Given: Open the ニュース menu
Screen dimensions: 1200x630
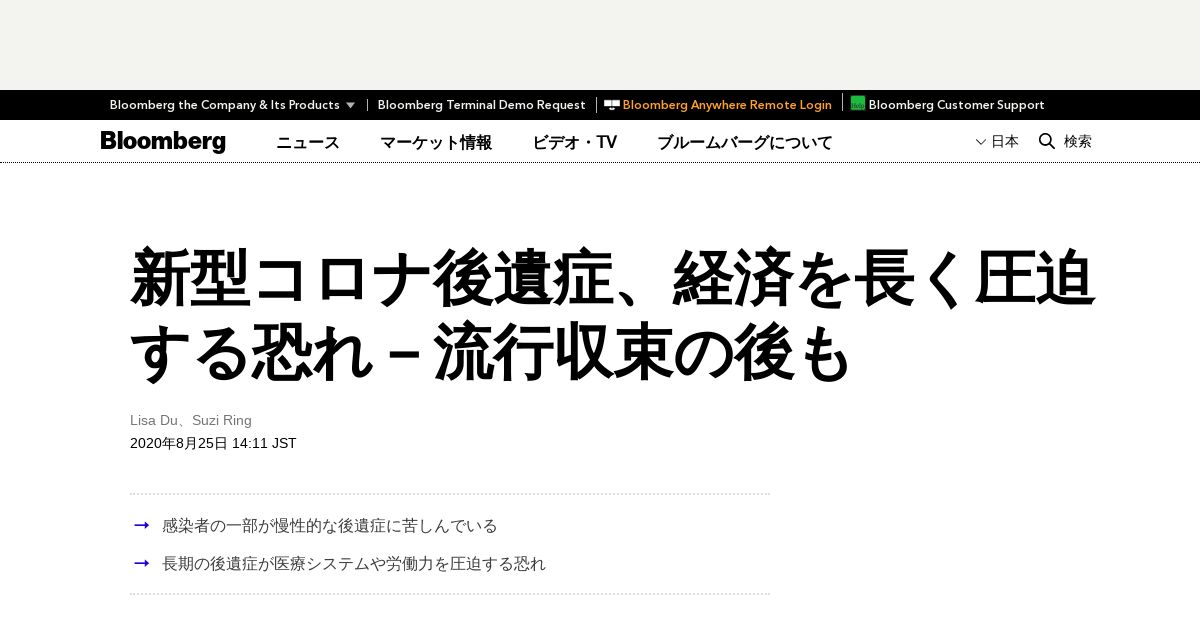Looking at the screenshot, I should [308, 142].
